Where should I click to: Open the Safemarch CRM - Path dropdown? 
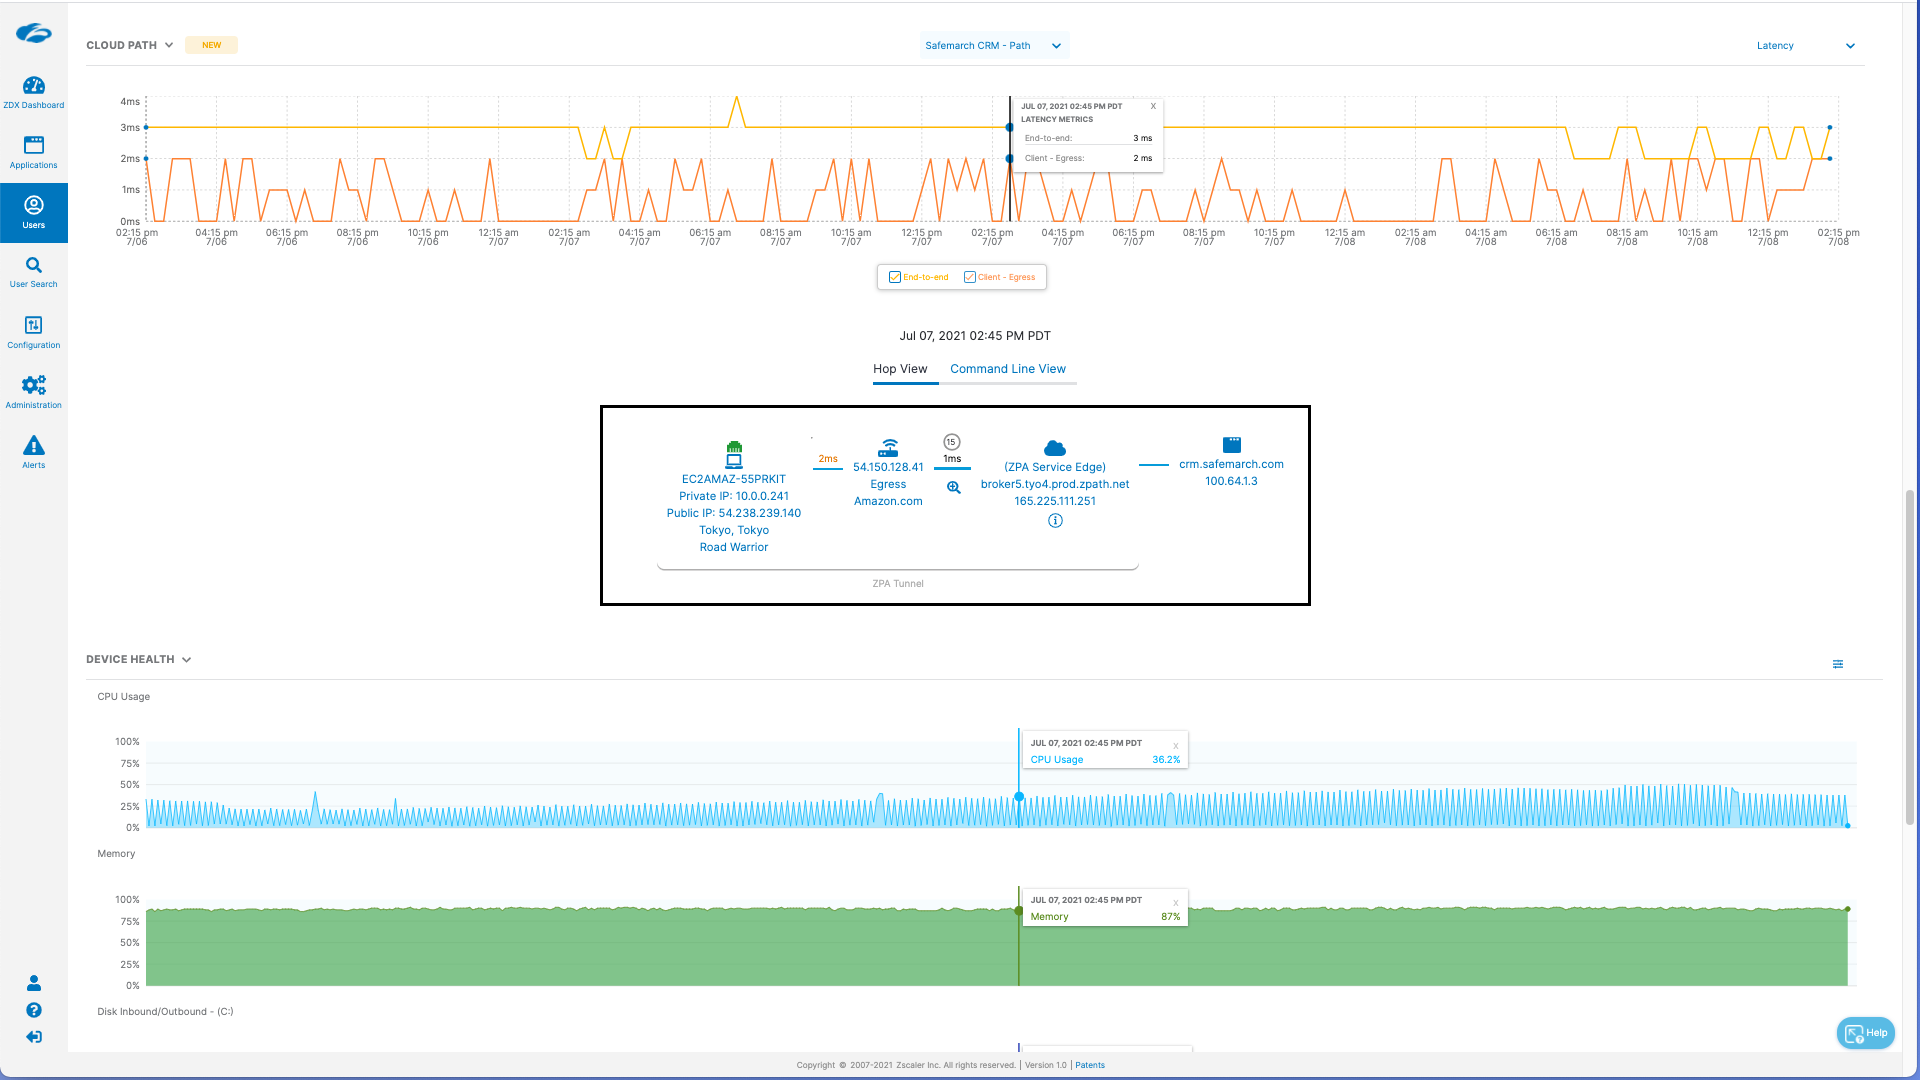click(994, 45)
